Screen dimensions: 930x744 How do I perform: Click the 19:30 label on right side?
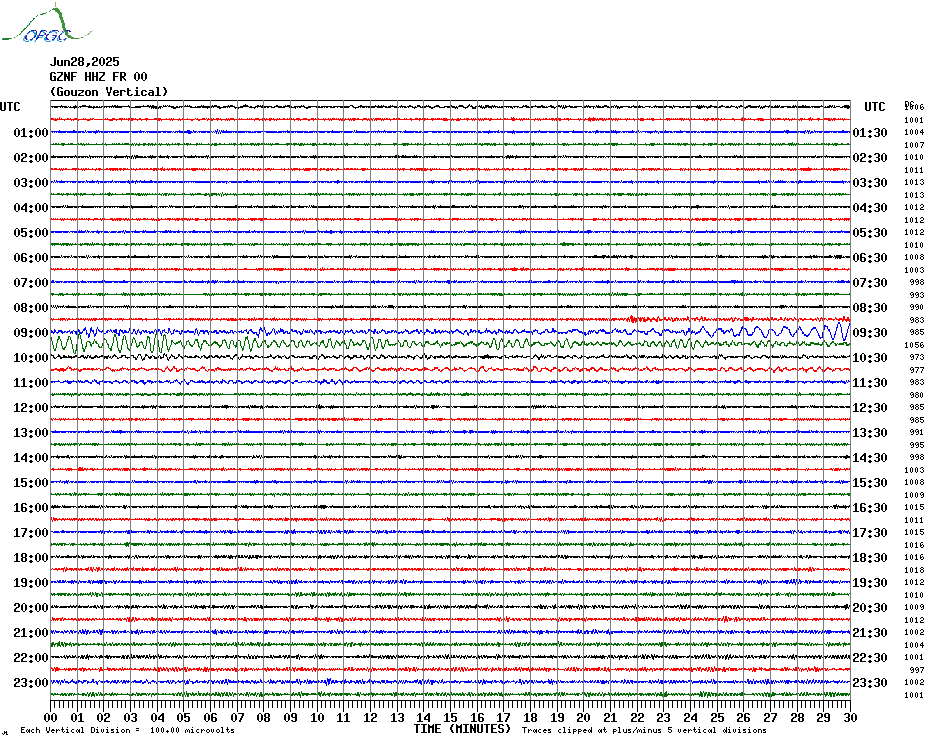[870, 583]
